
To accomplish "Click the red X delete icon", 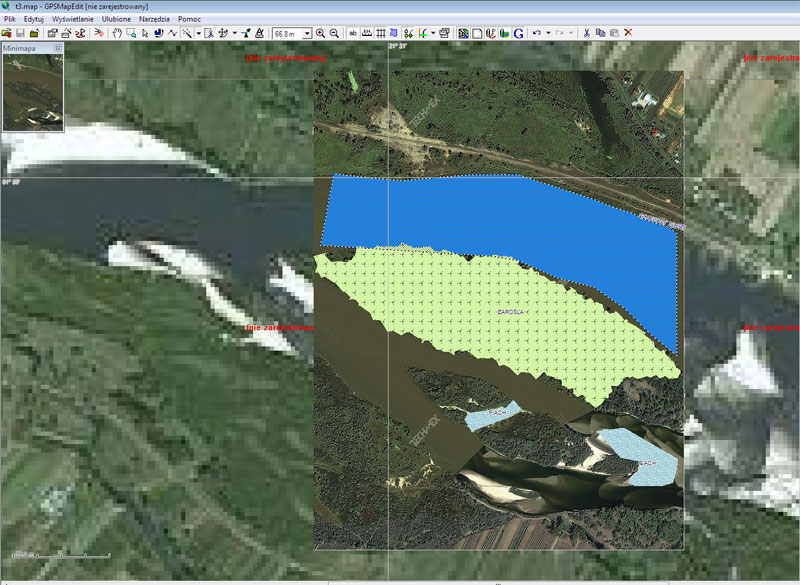I will [628, 33].
